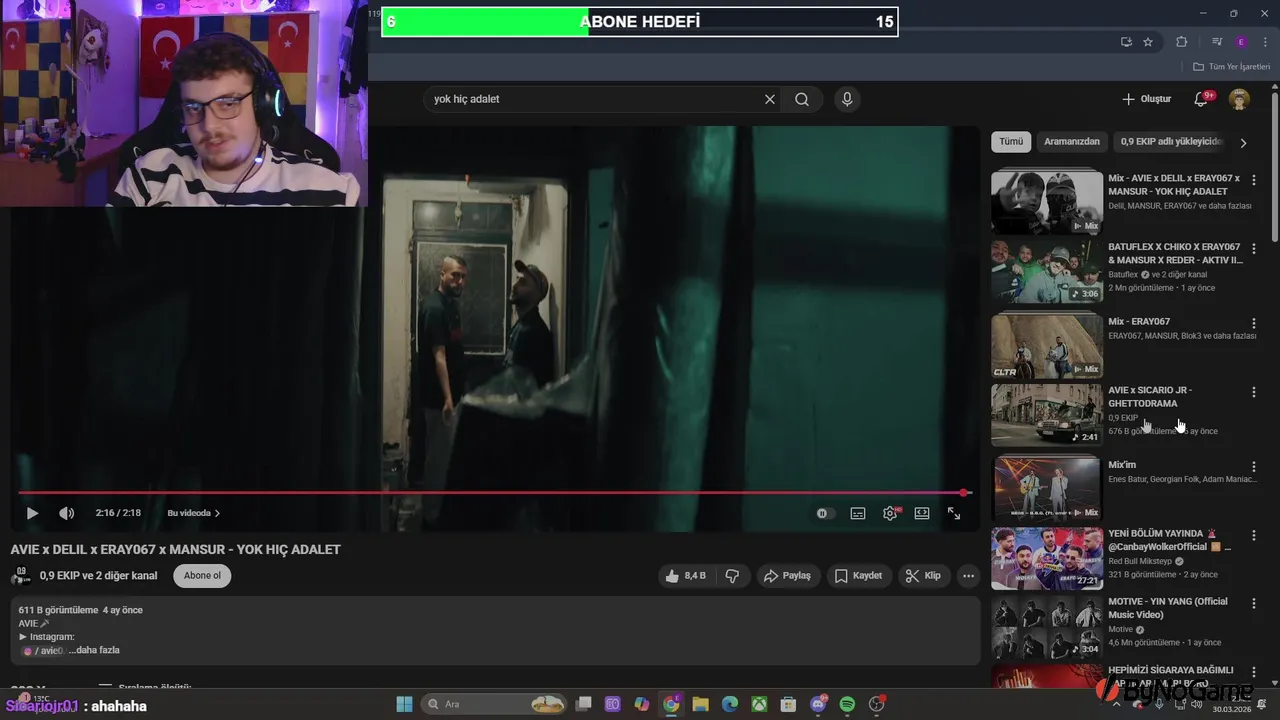Viewport: 1280px width, 720px height.
Task: Open the YouTube account avatar menu
Action: (x=1239, y=99)
